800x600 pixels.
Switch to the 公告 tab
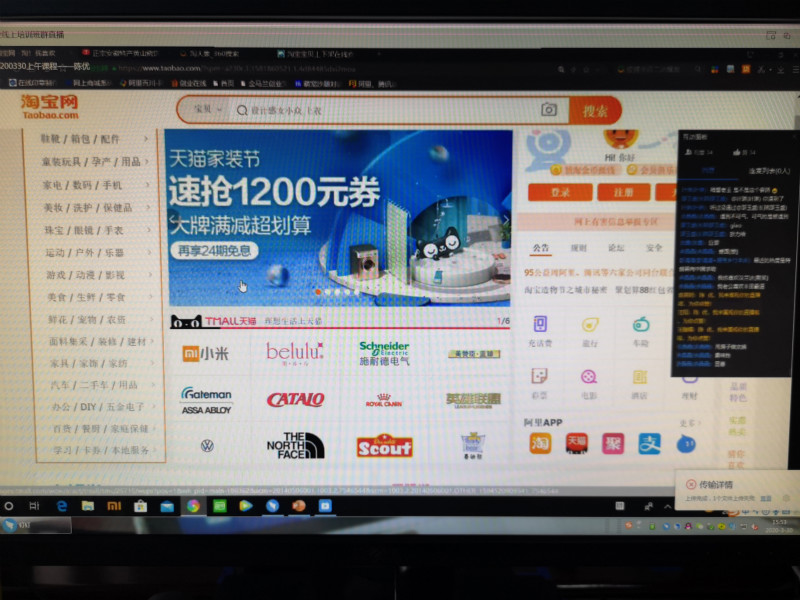tap(541, 247)
